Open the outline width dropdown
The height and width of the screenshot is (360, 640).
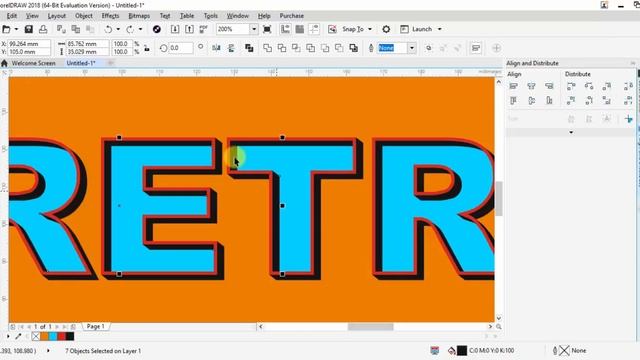point(411,48)
